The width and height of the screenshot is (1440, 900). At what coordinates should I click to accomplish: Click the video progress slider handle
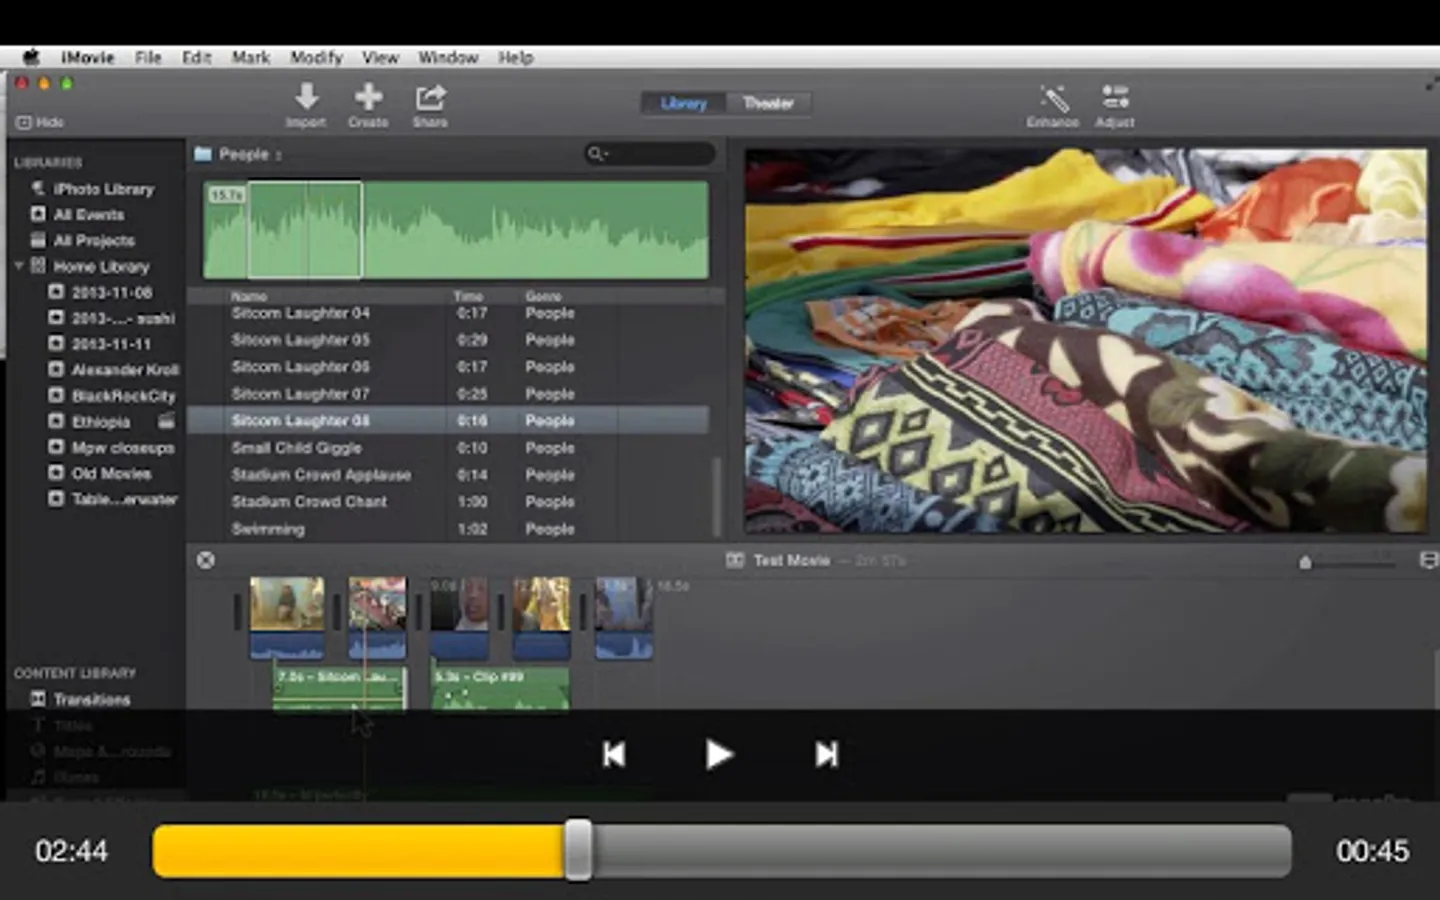[x=578, y=851]
